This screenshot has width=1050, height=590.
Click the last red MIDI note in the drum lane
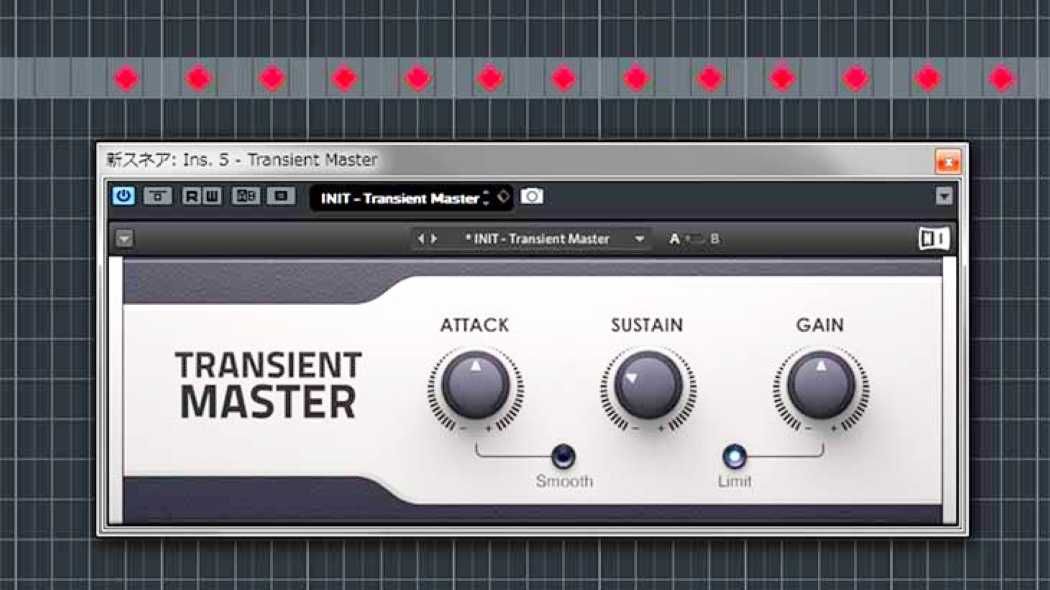(x=1001, y=78)
